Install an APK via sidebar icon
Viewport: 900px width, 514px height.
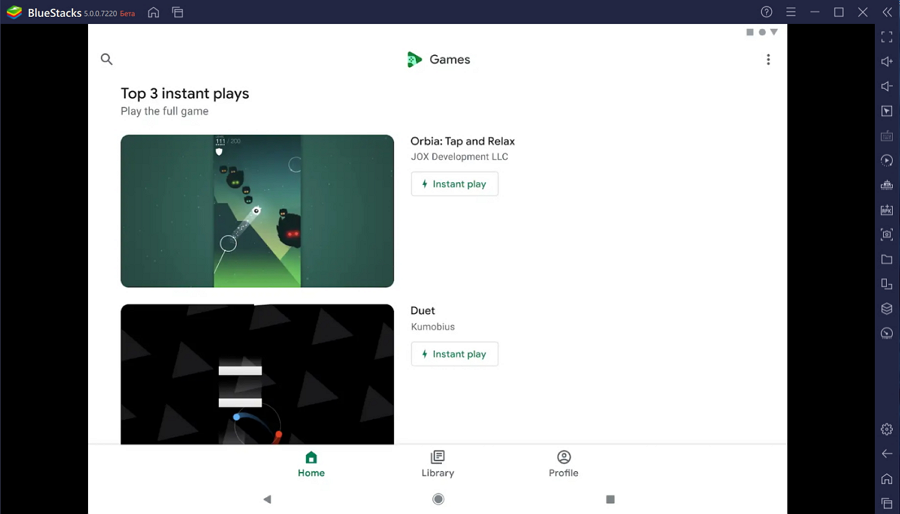(887, 210)
